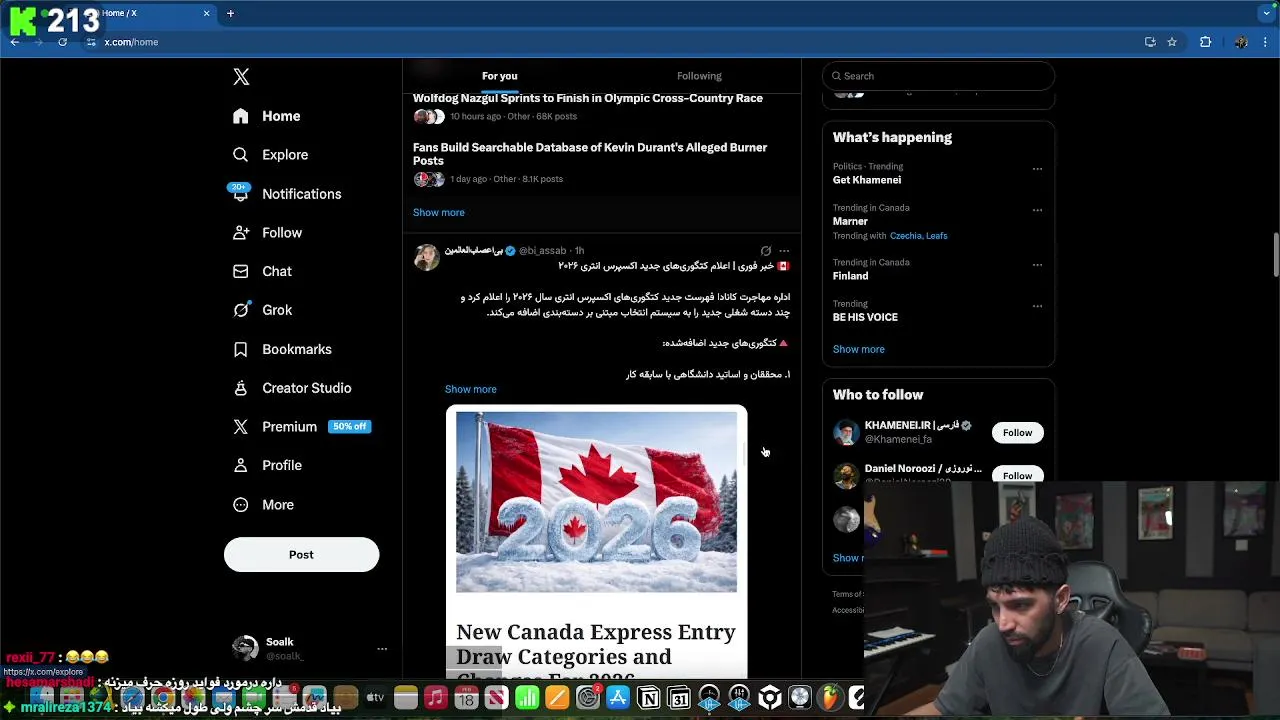Open the App Store in the Dock

[x=618, y=698]
